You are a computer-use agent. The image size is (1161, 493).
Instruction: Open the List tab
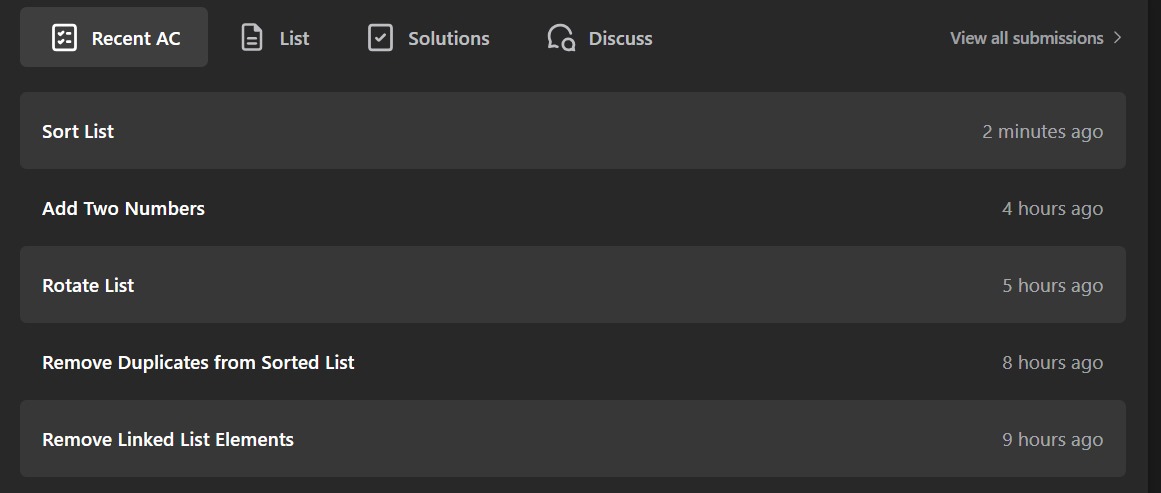[x=275, y=38]
